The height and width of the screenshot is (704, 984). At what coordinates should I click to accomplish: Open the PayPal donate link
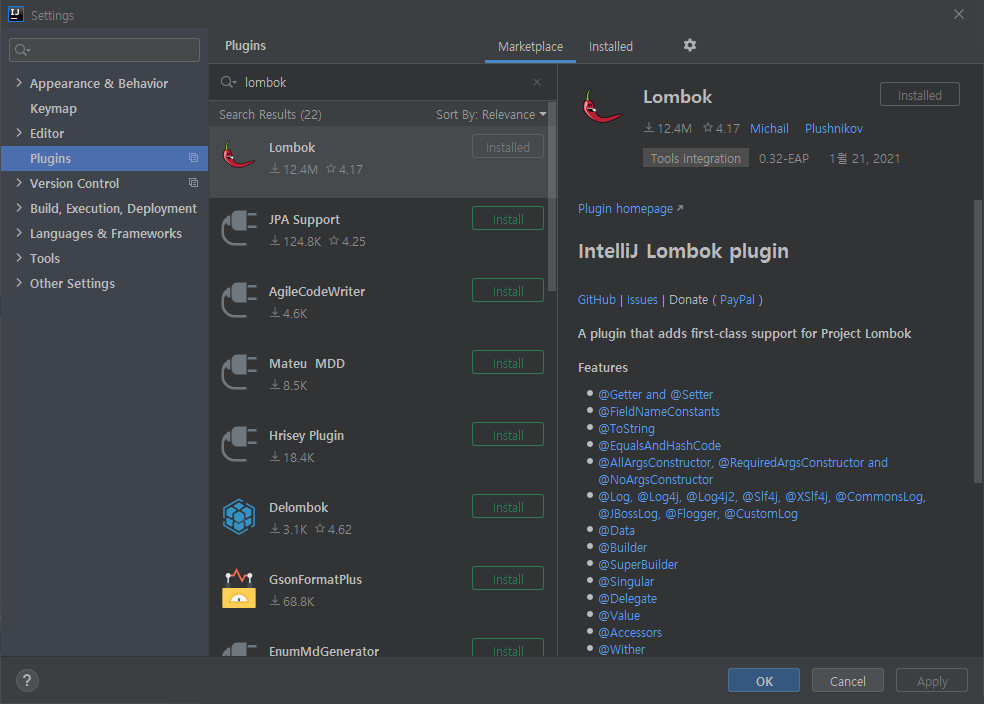click(x=737, y=300)
